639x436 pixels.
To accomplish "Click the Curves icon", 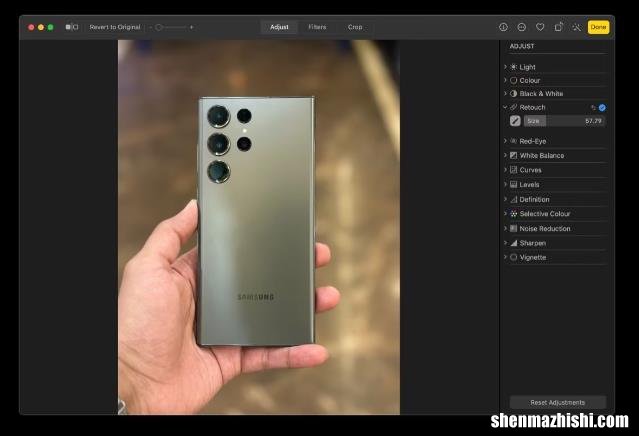I will click(513, 170).
